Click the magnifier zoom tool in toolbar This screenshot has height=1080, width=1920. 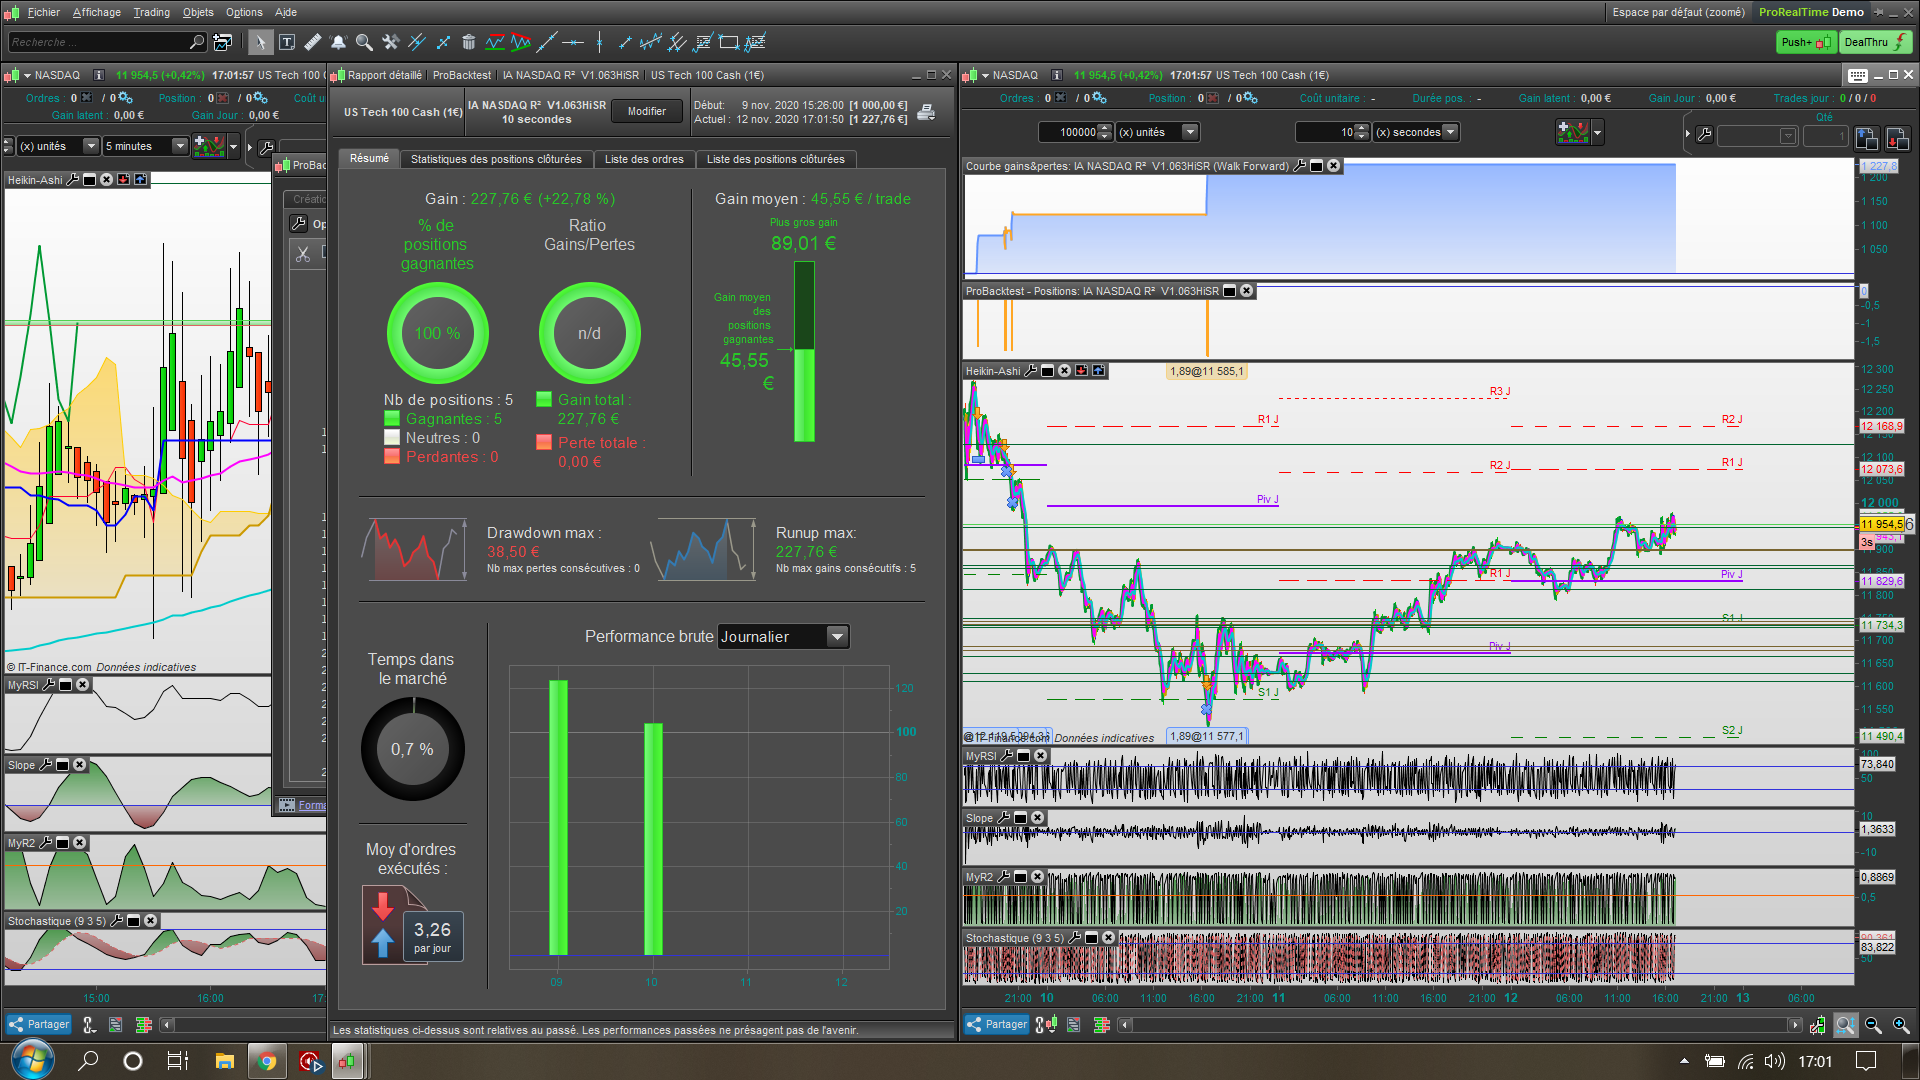tap(364, 42)
